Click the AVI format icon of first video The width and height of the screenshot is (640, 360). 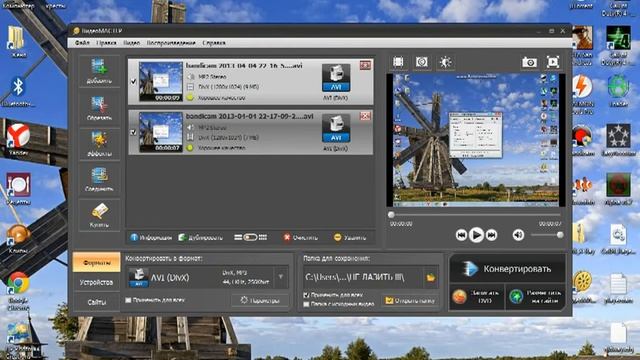(336, 78)
